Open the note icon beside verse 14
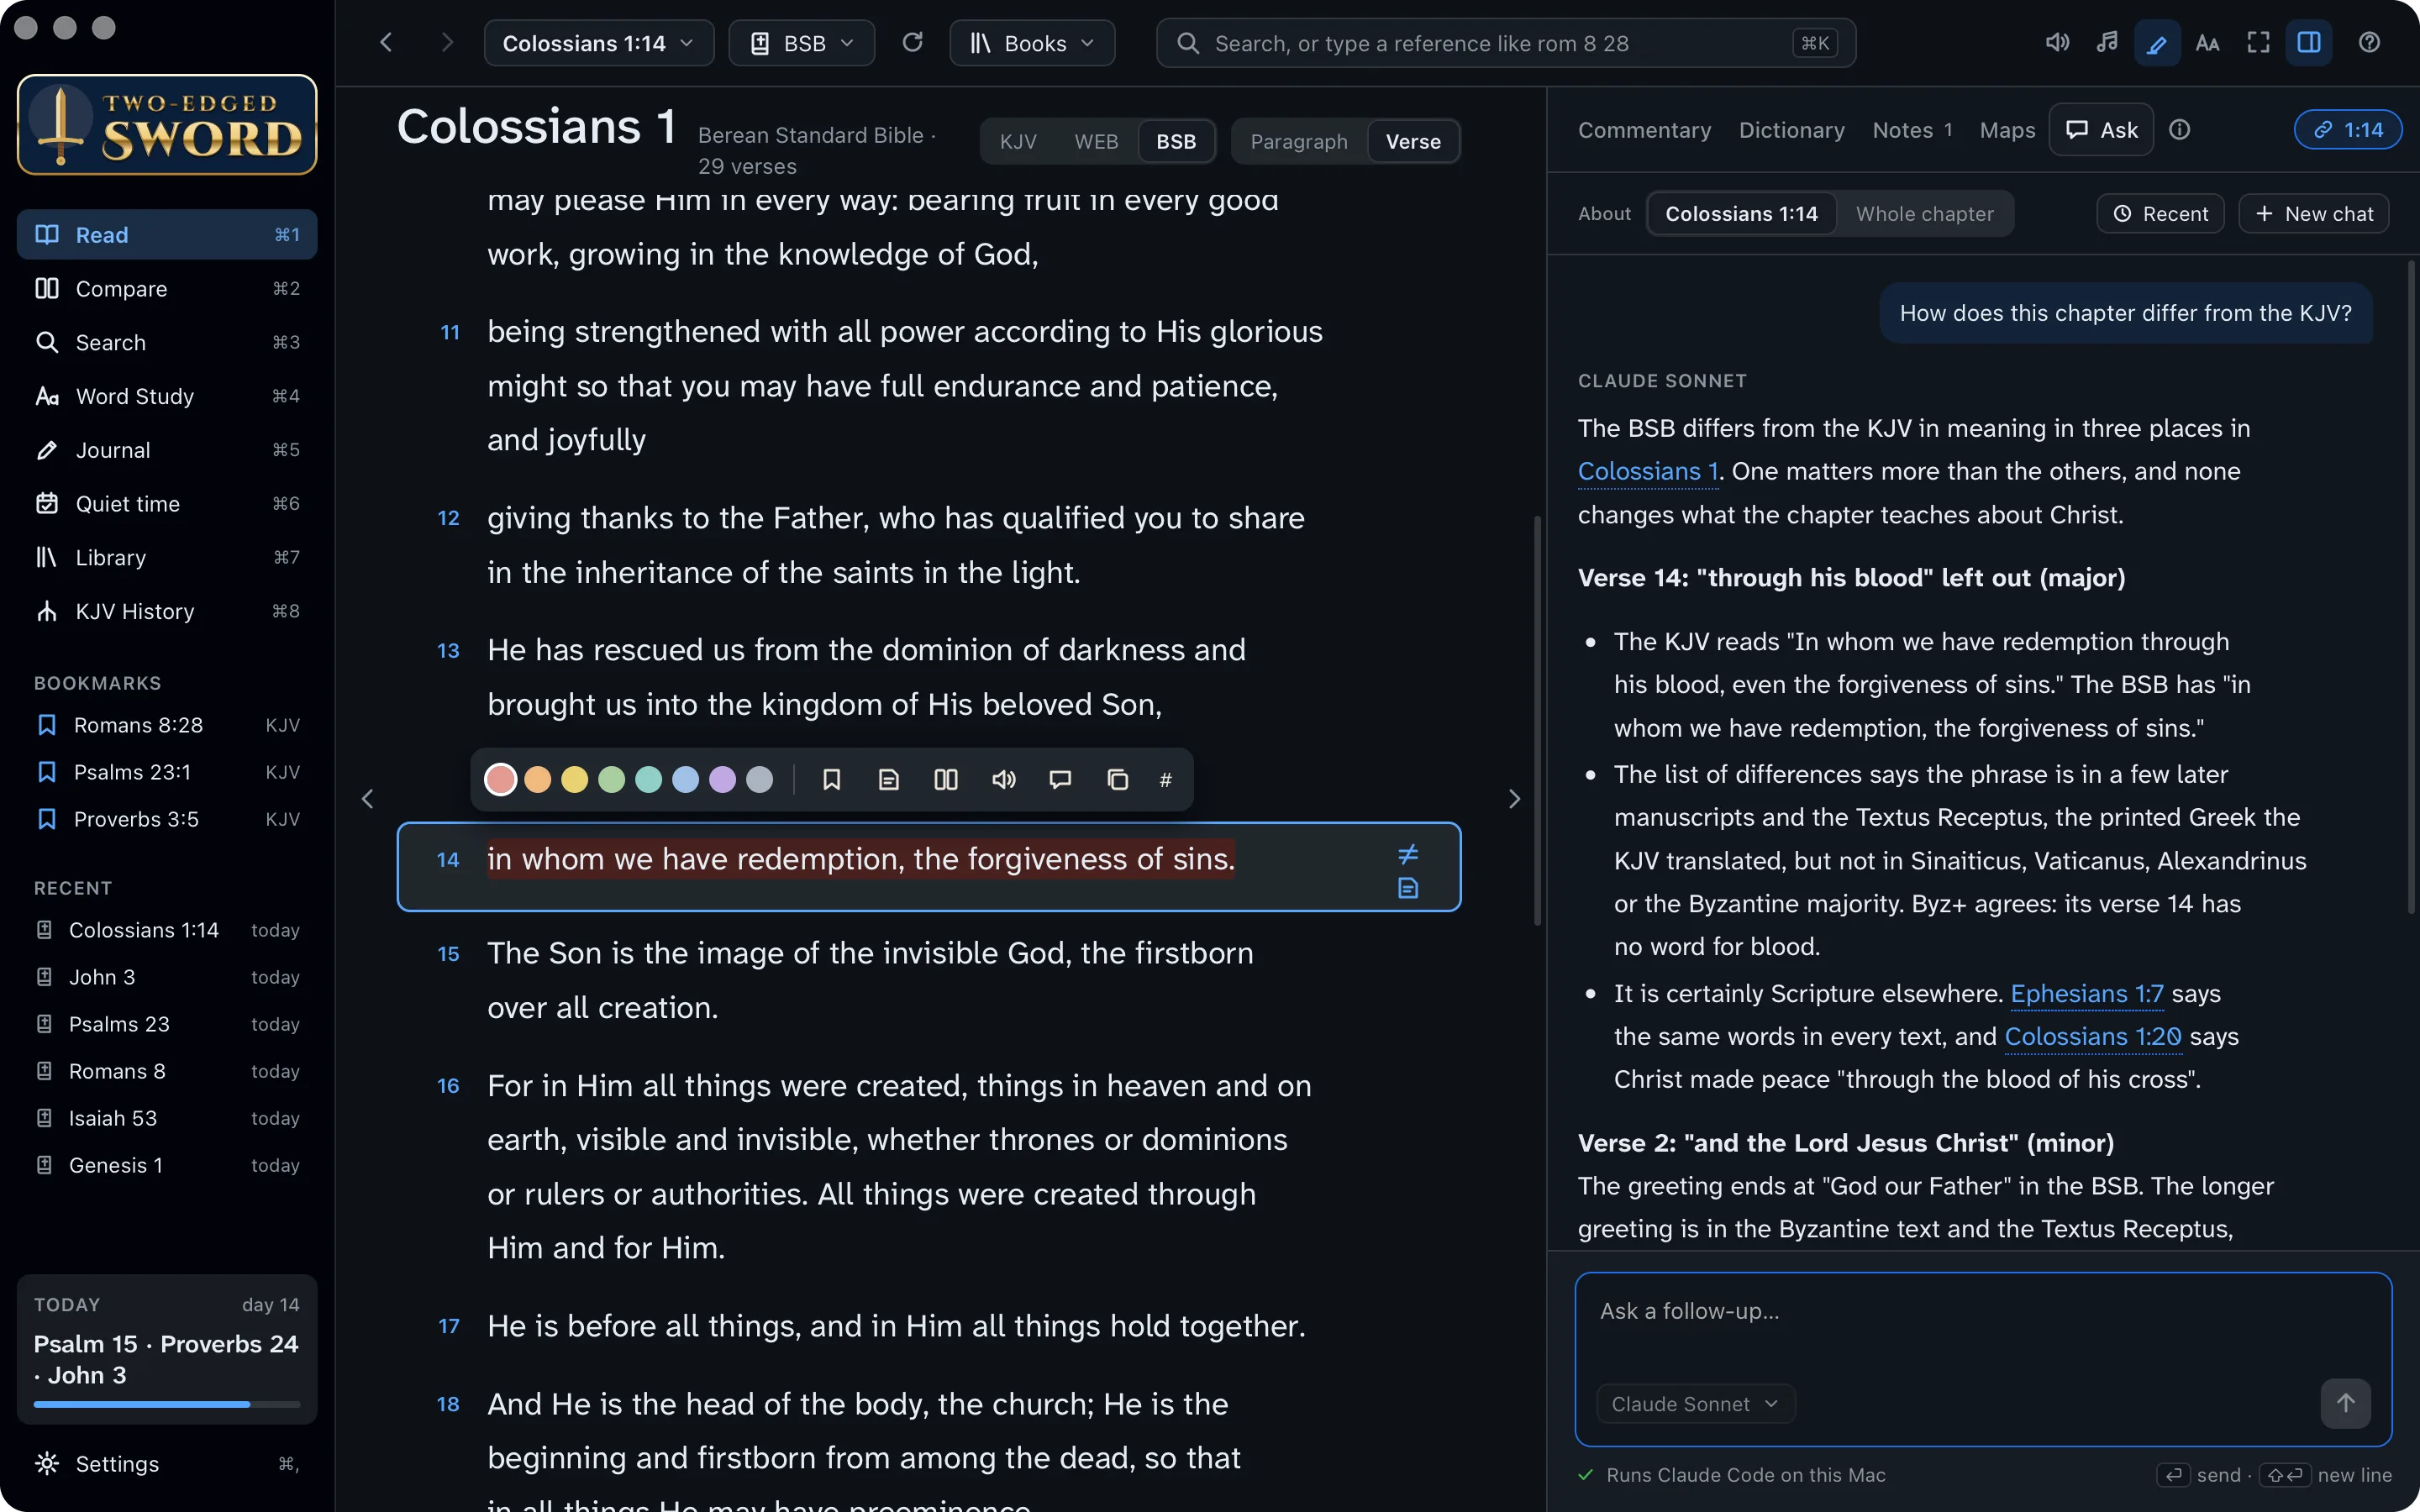Image resolution: width=2420 pixels, height=1512 pixels. coord(1408,888)
